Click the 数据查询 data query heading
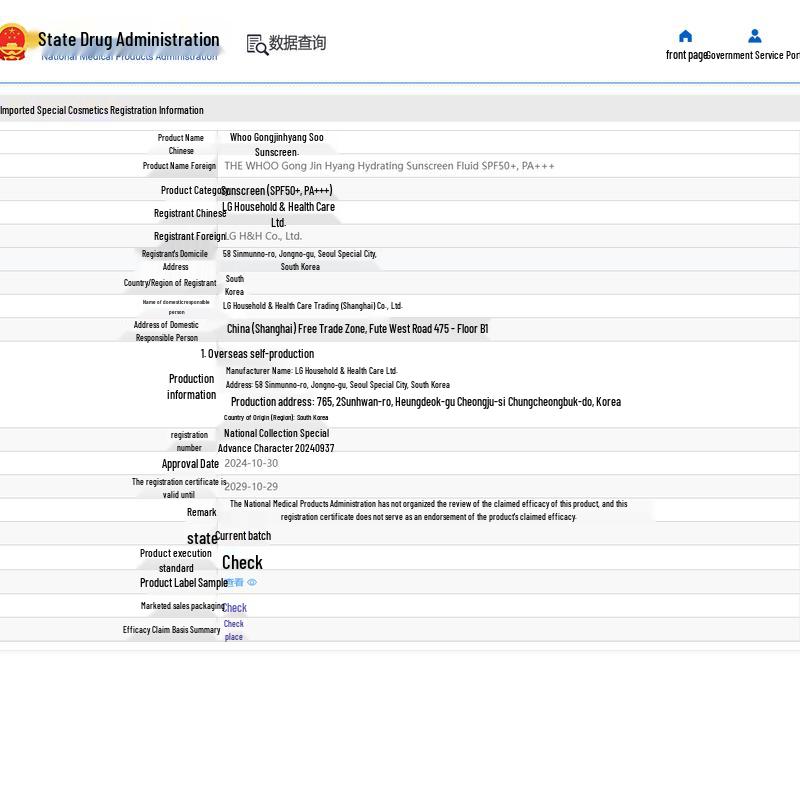This screenshot has height=800, width=800. (x=297, y=43)
